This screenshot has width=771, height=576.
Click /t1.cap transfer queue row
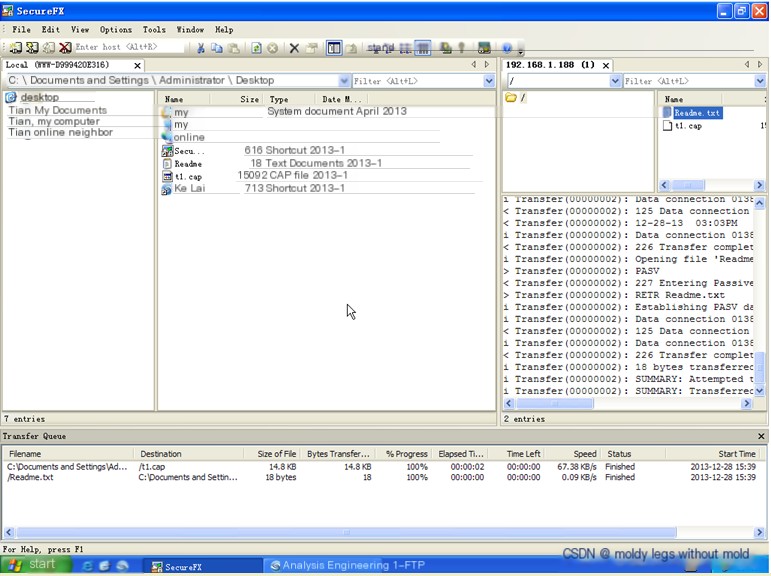pyautogui.click(x=381, y=467)
